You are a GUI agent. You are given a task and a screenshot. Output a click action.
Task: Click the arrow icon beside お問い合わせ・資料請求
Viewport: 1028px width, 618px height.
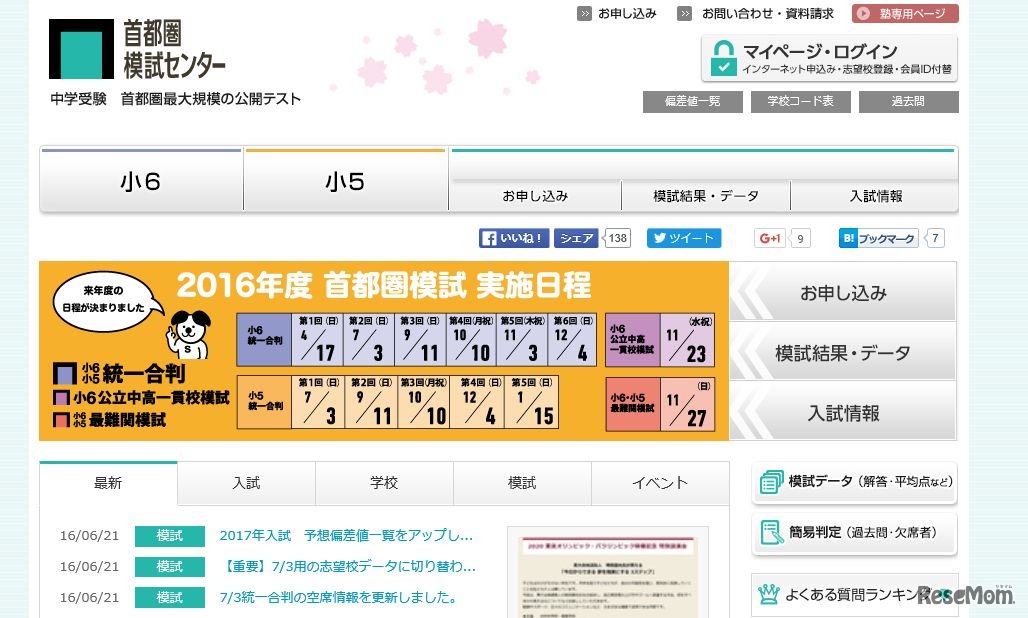point(686,13)
